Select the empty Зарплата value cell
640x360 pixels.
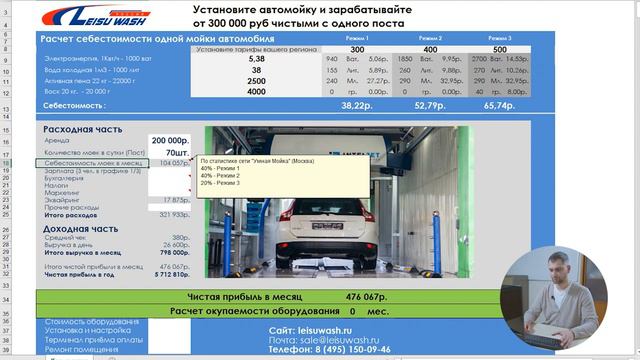click(x=169, y=171)
